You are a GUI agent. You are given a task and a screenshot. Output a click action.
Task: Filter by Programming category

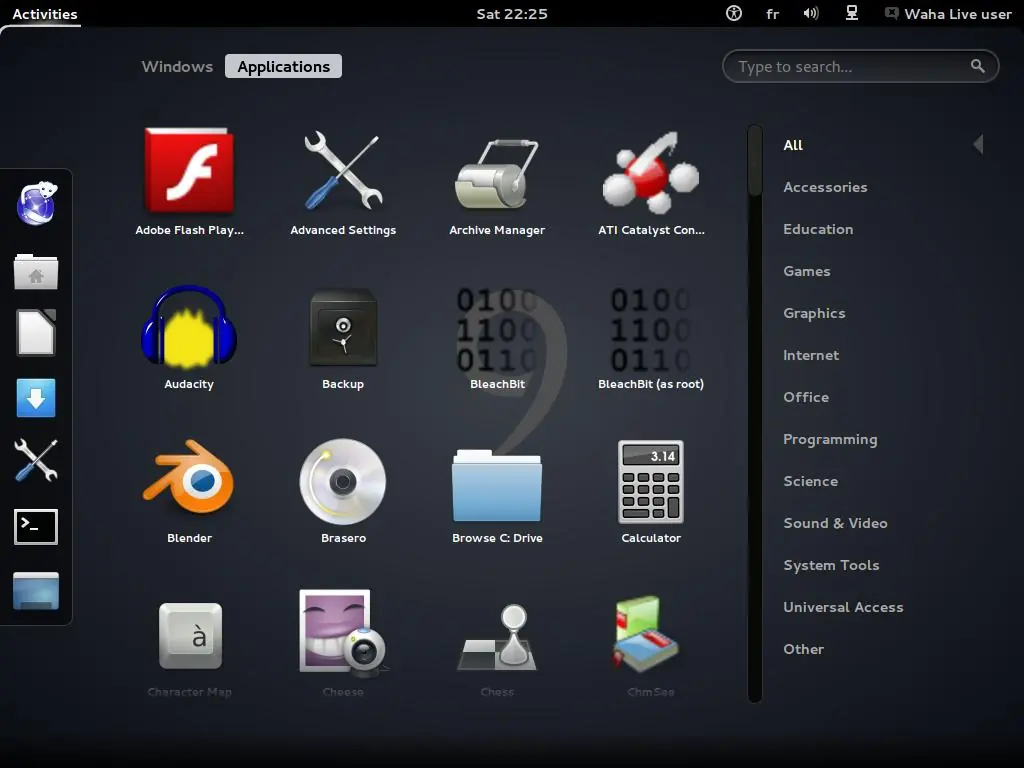[830, 440]
